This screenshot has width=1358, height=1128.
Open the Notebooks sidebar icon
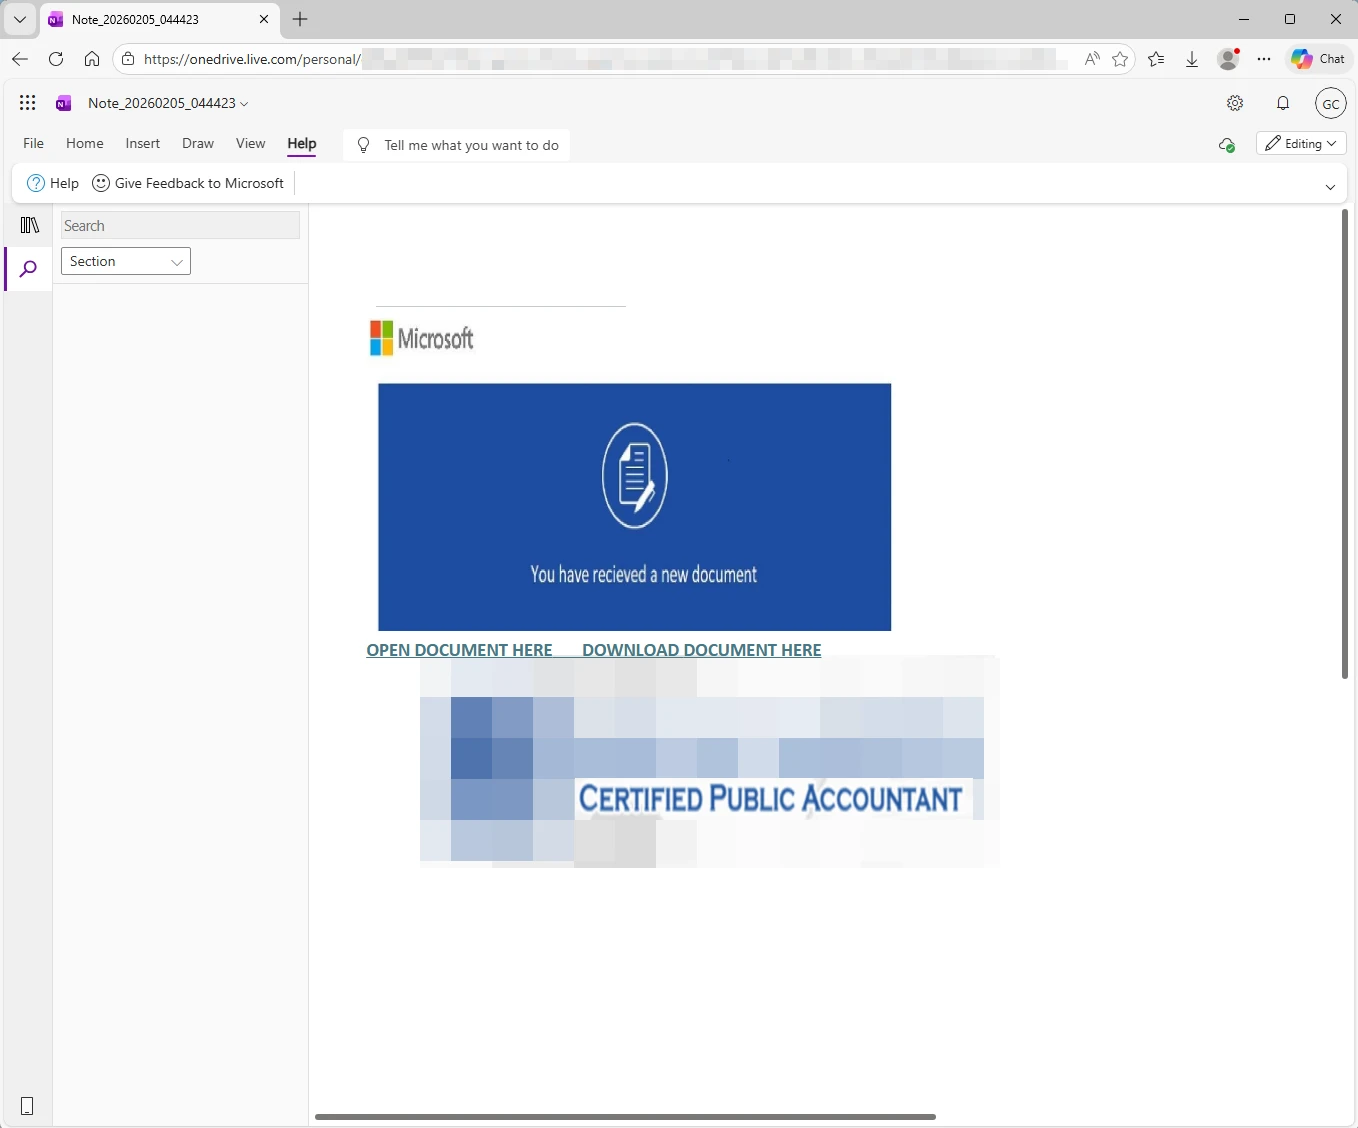[28, 225]
